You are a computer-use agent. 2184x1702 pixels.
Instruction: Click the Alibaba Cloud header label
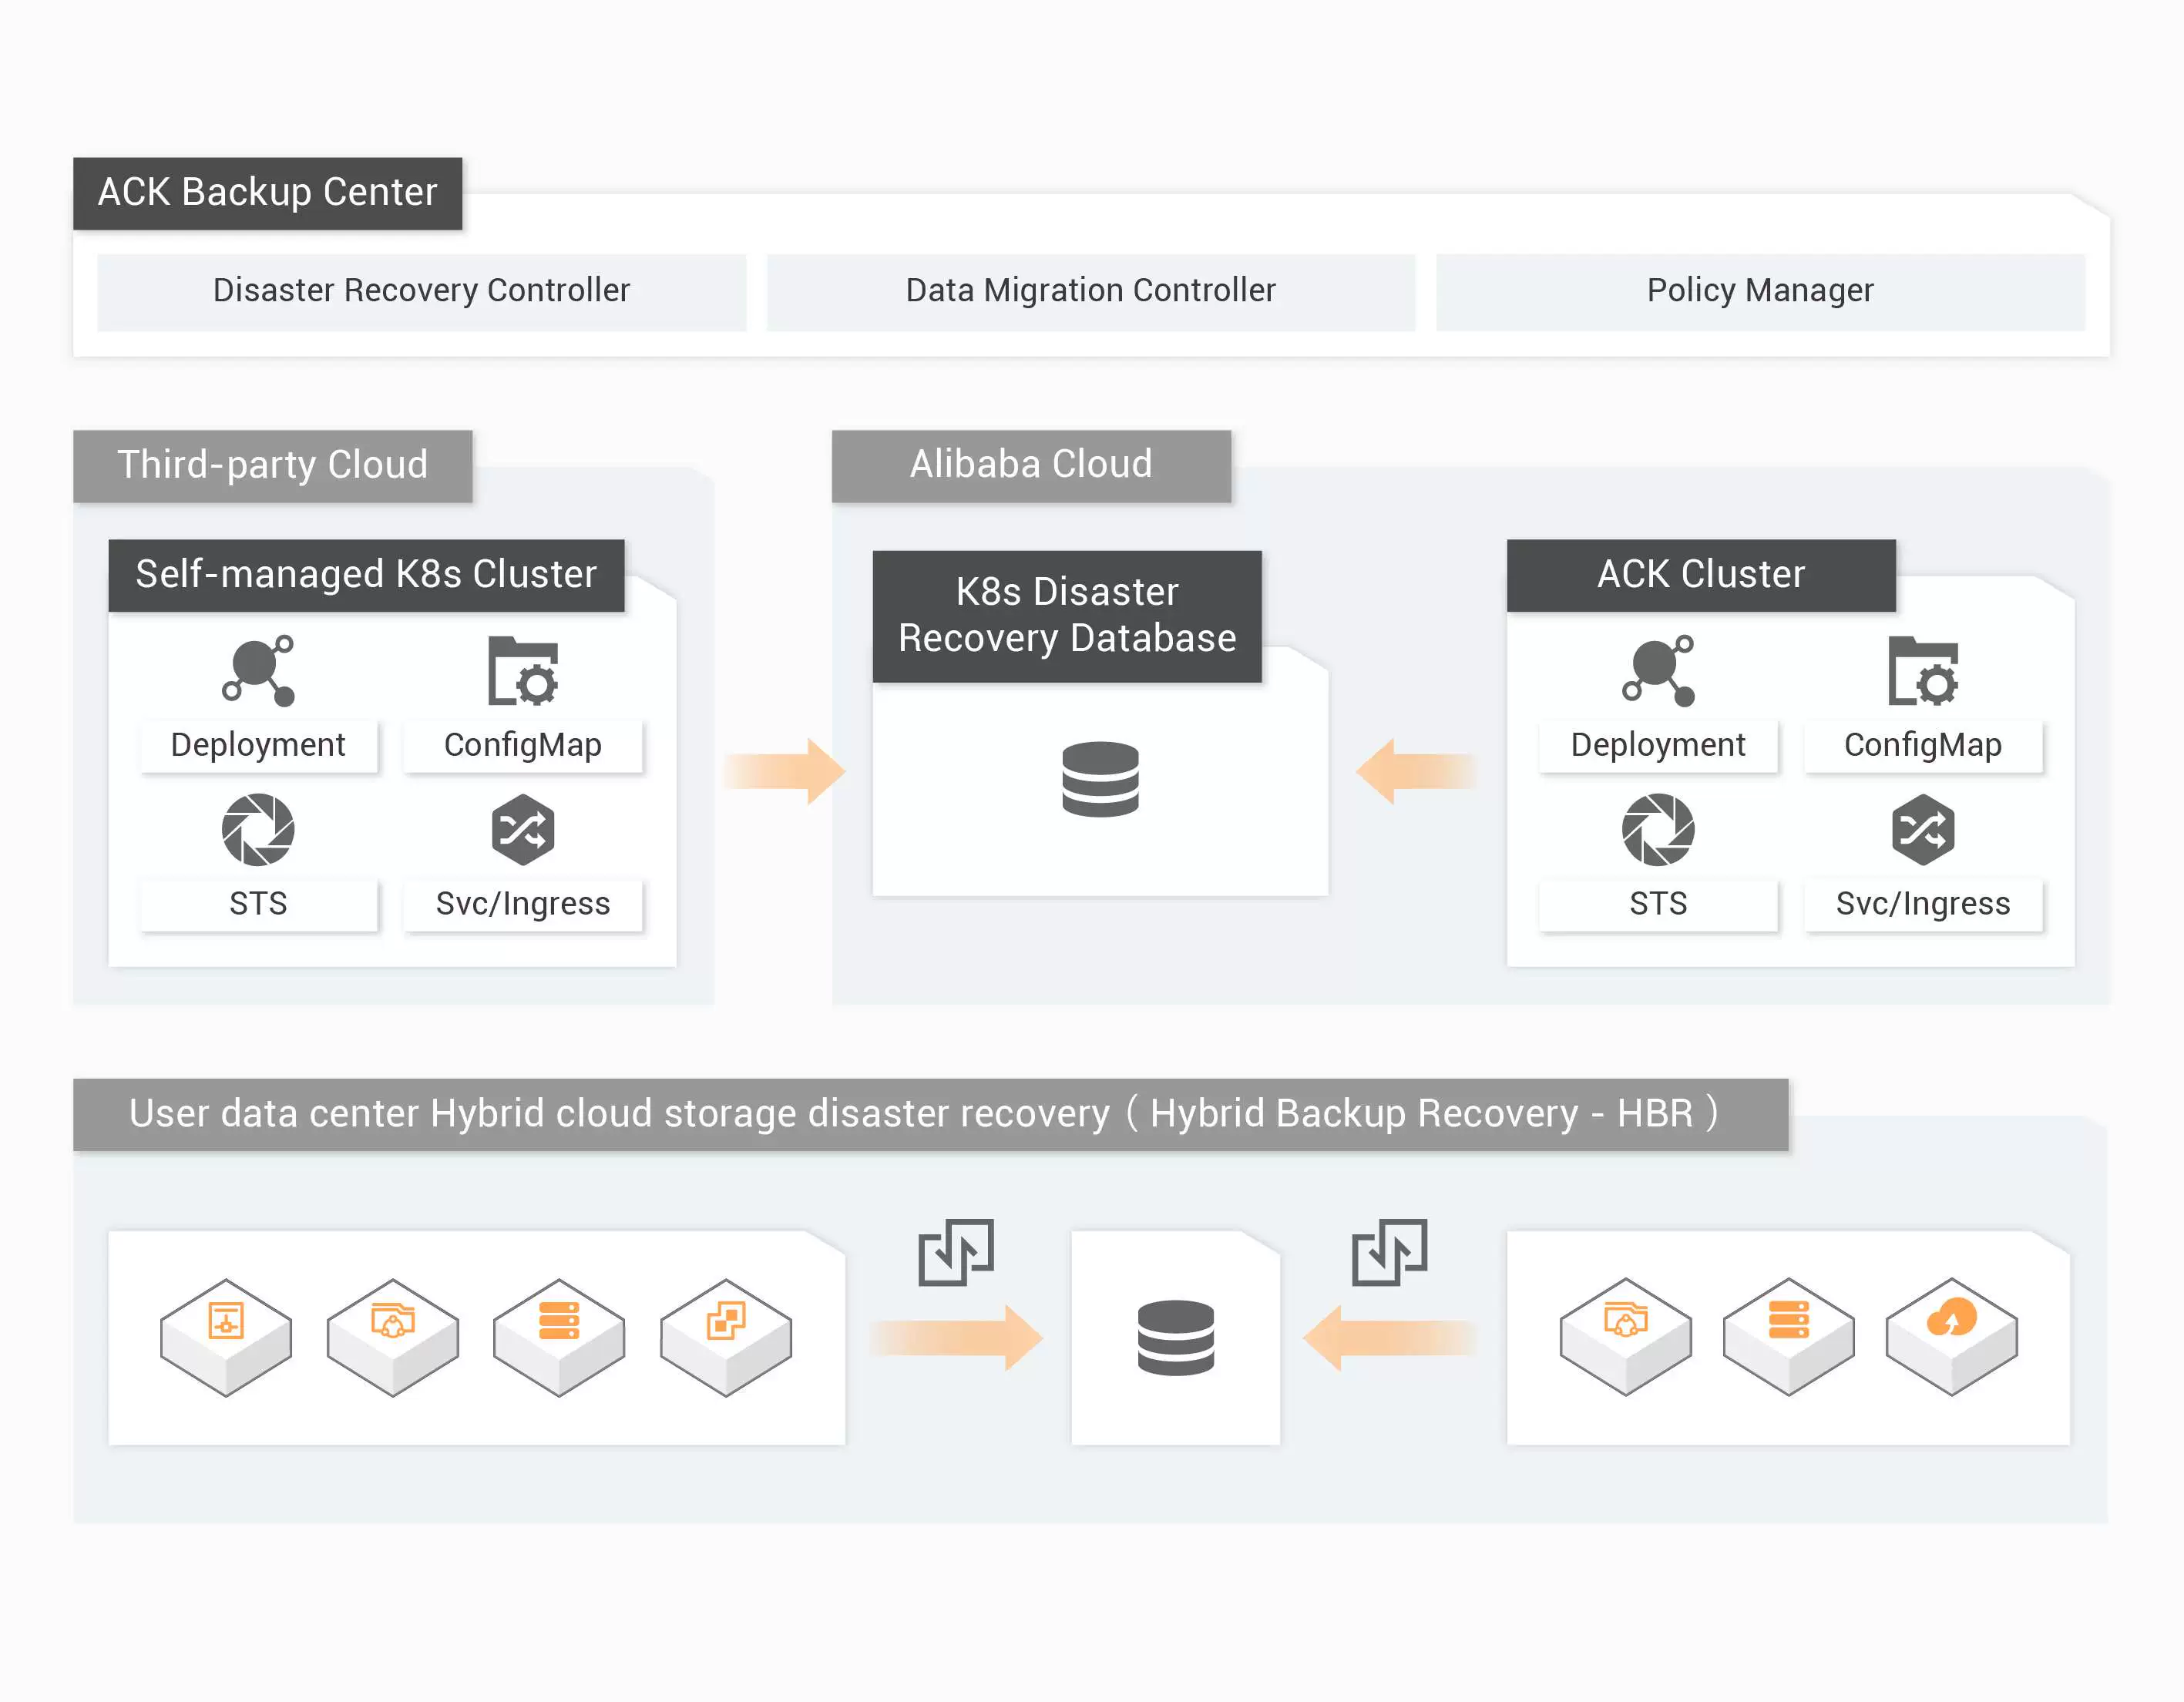pos(1031,466)
